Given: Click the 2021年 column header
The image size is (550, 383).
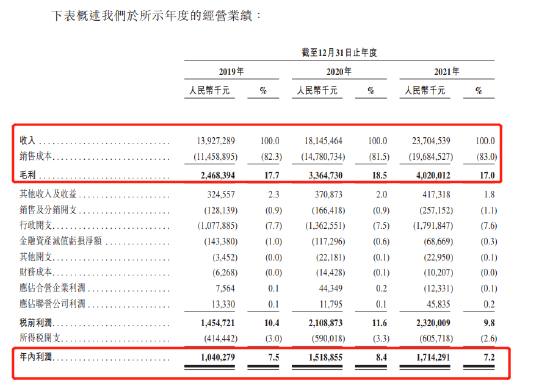Looking at the screenshot, I should point(447,72).
